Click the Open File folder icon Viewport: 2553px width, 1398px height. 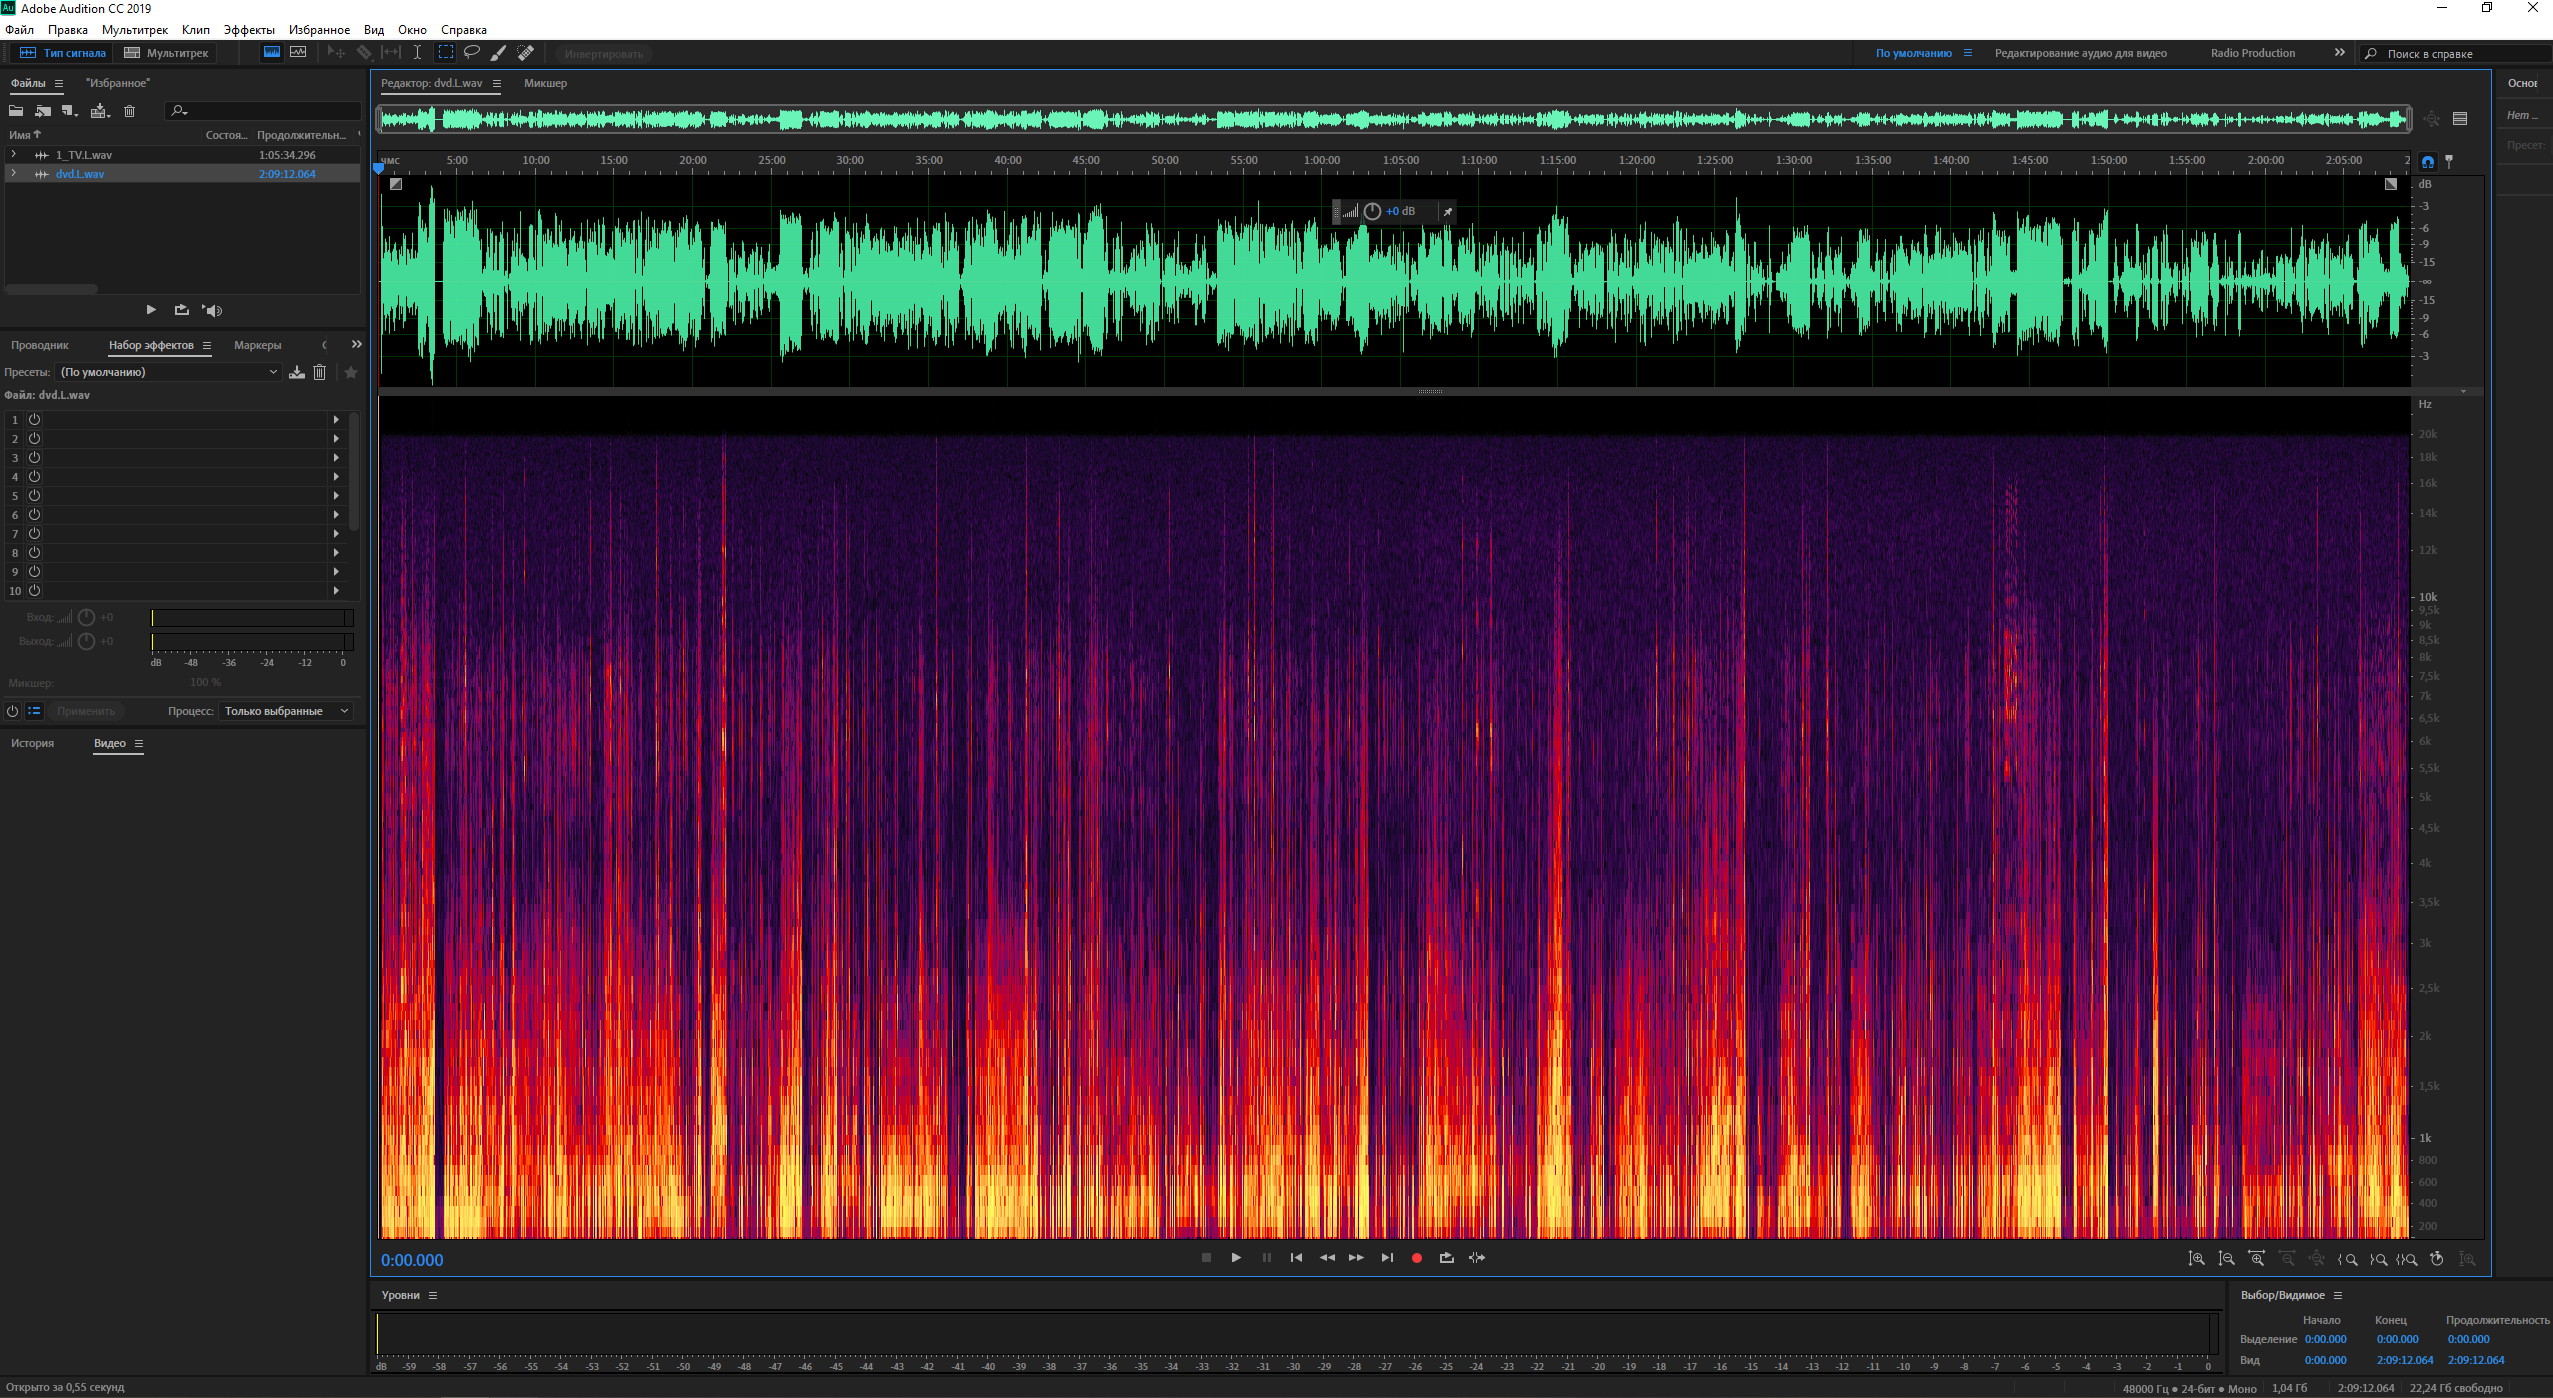point(16,111)
